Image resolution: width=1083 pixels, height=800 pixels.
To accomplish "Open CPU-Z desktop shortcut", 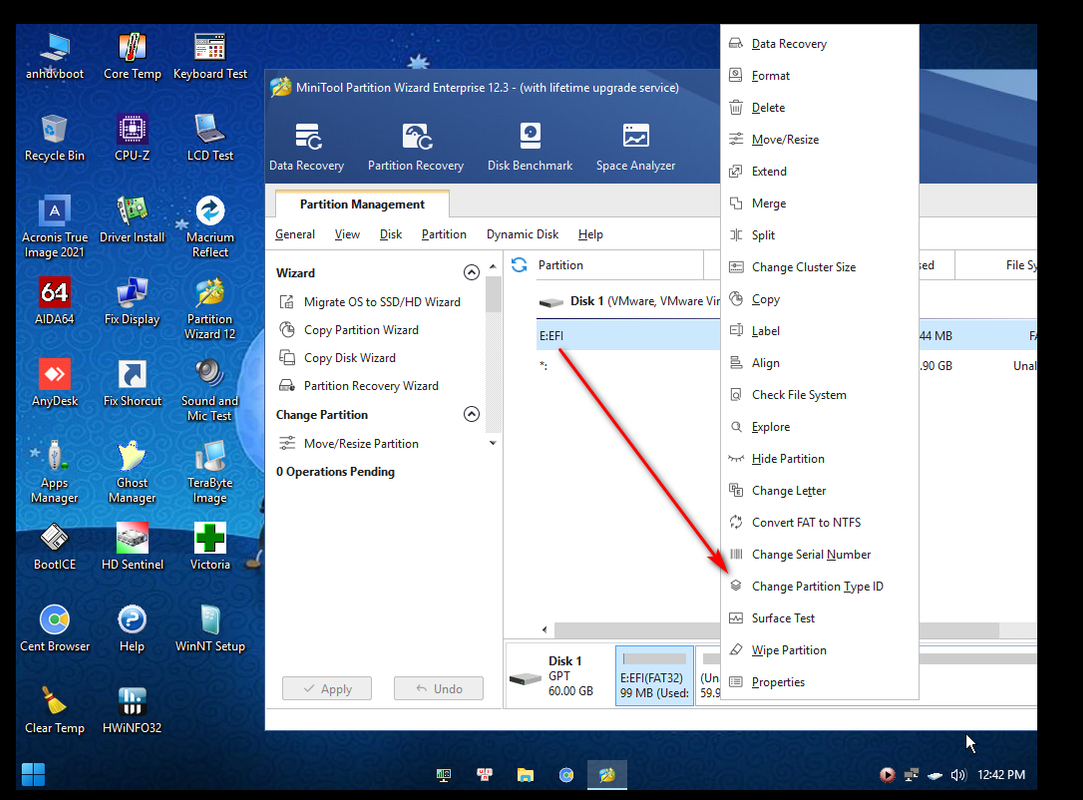I will tap(132, 138).
